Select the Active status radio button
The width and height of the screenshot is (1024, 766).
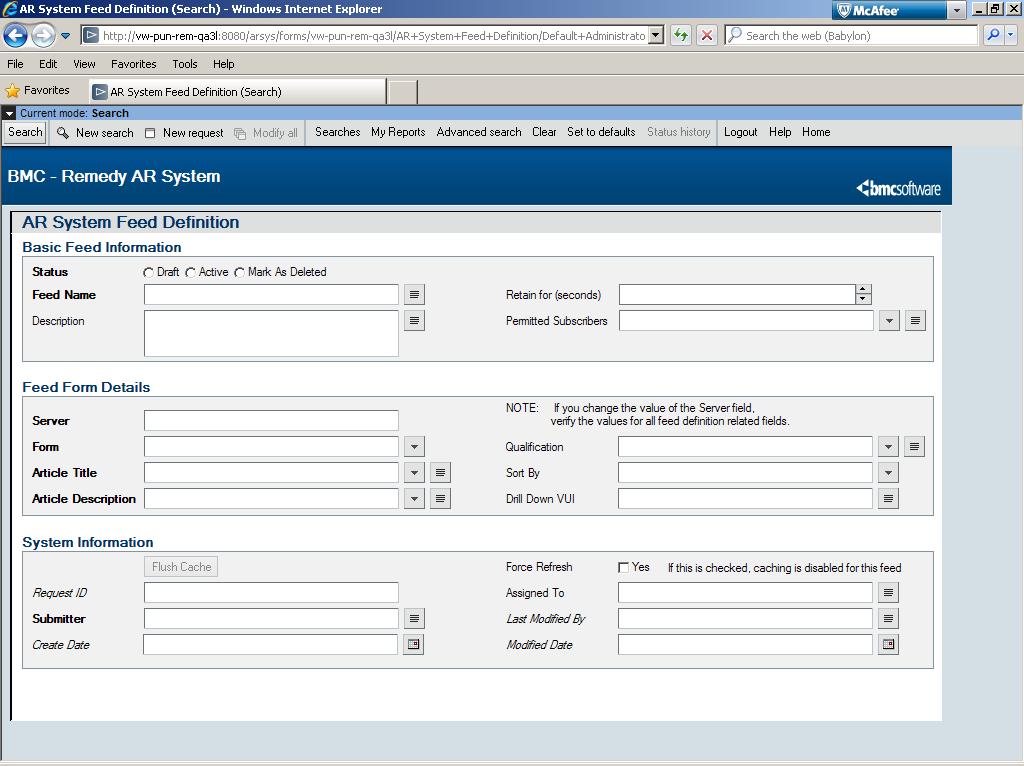tap(191, 272)
